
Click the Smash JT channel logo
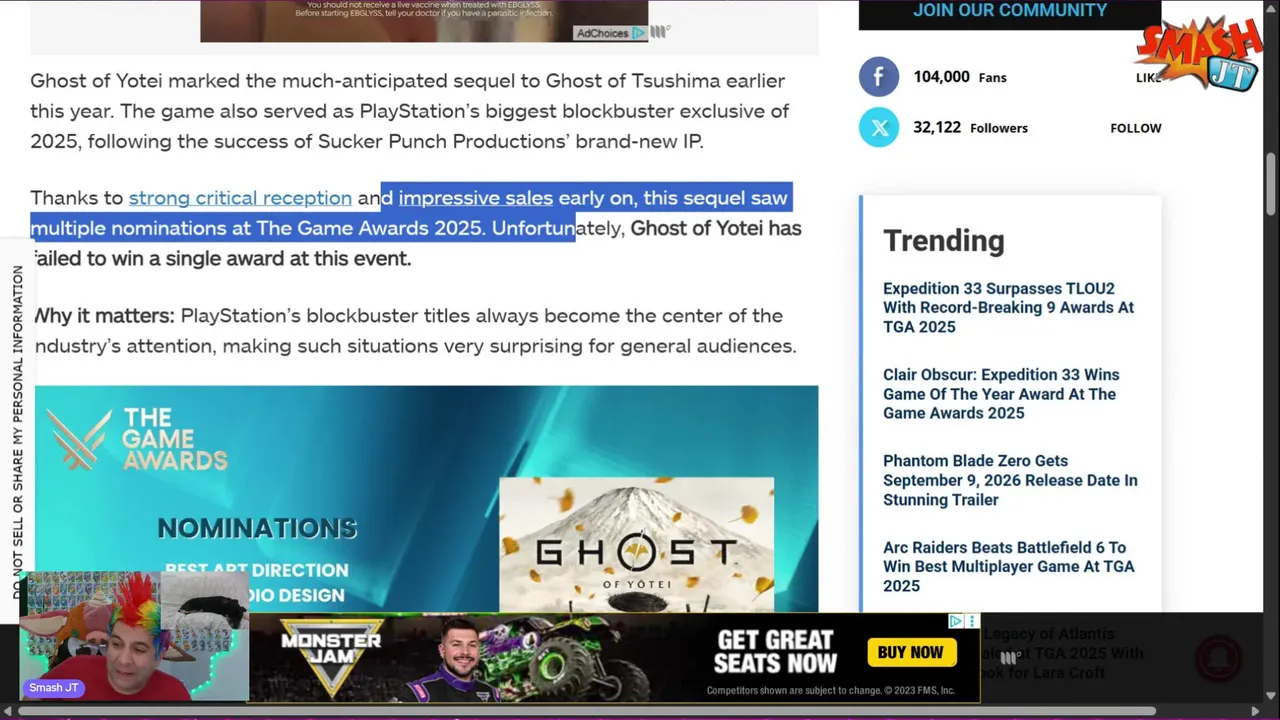1199,53
